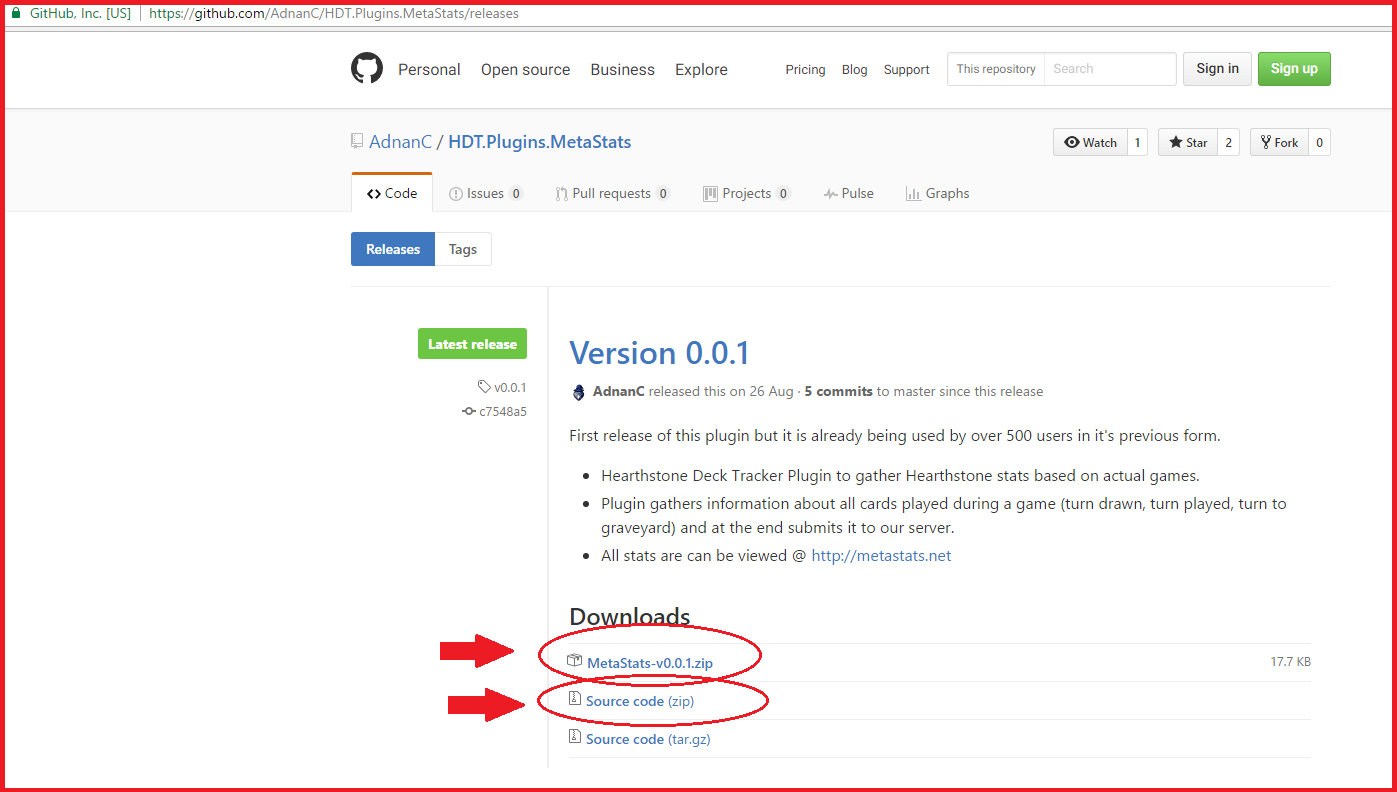The image size is (1397, 792).
Task: Focus the repository Search field
Action: click(1110, 69)
